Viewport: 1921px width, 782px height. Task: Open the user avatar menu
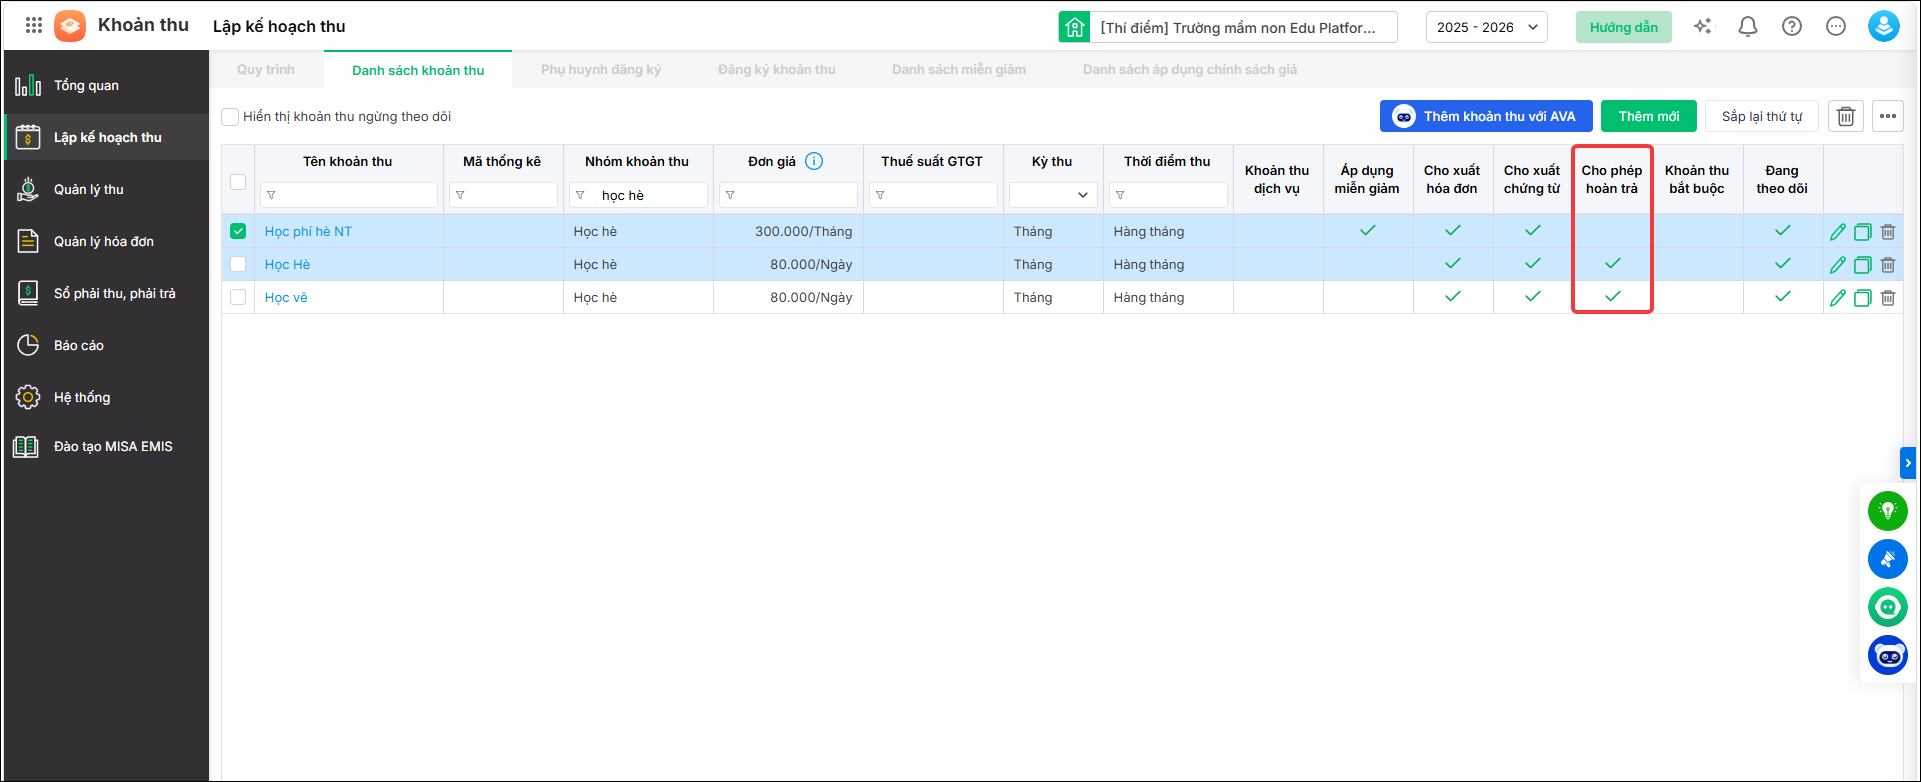click(1884, 27)
